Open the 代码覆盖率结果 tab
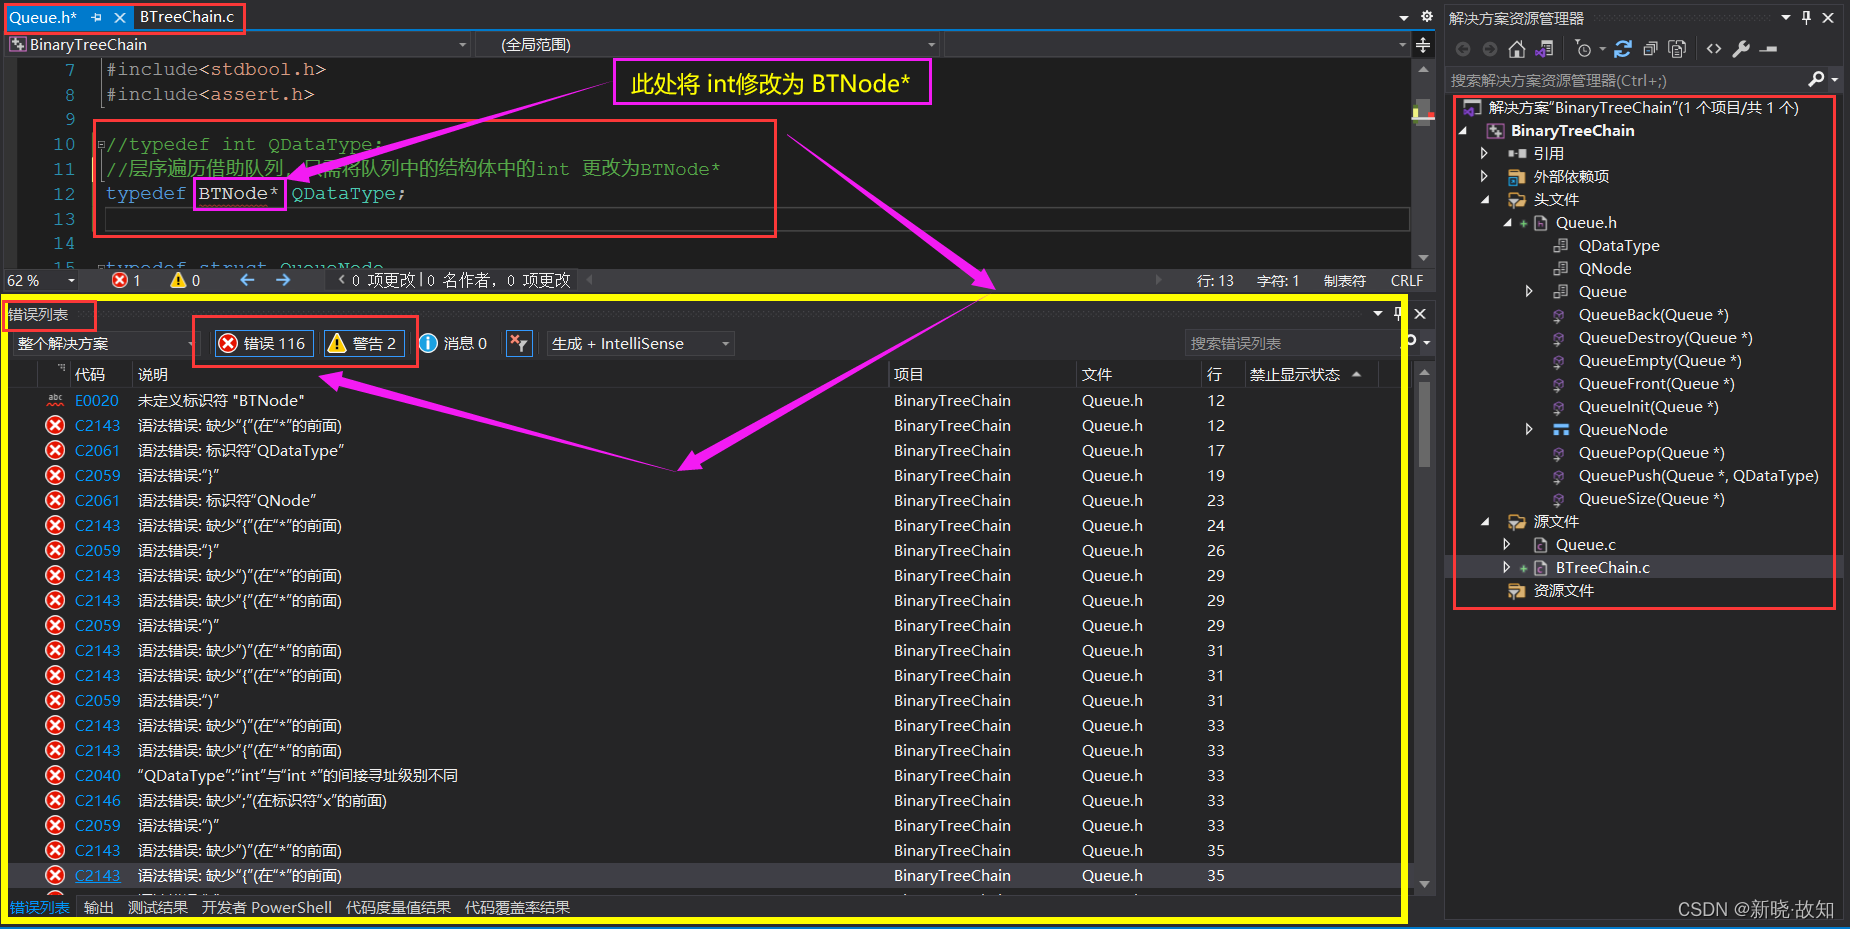Viewport: 1850px width, 929px height. (517, 908)
